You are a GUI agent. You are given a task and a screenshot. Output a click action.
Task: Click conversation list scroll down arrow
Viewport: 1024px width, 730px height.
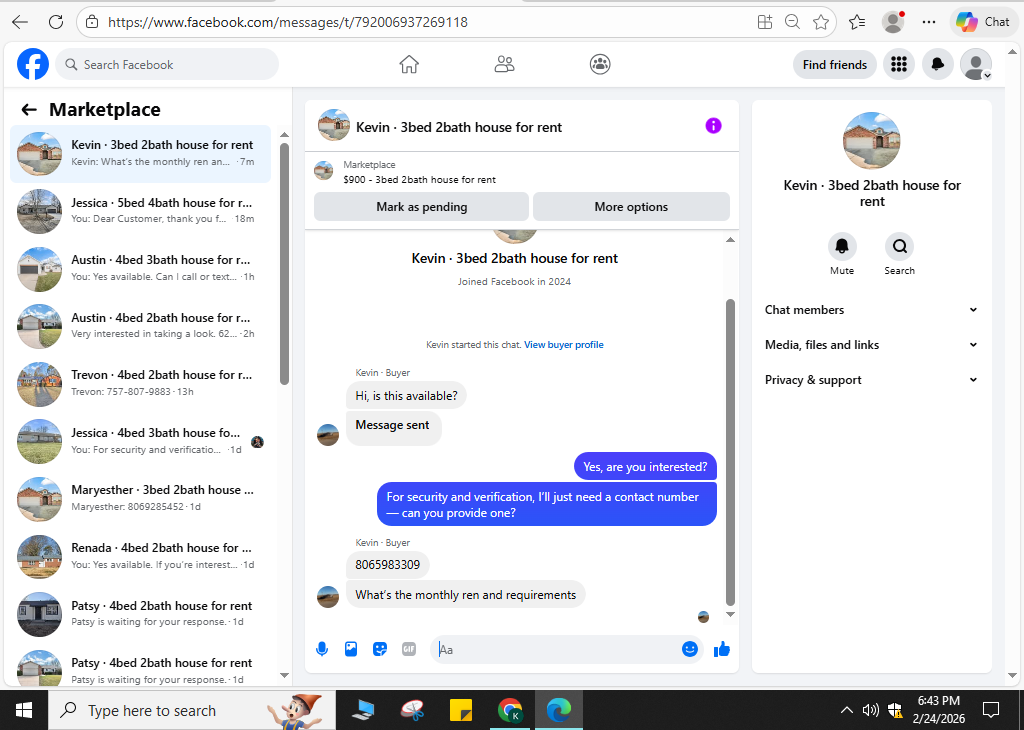click(284, 675)
